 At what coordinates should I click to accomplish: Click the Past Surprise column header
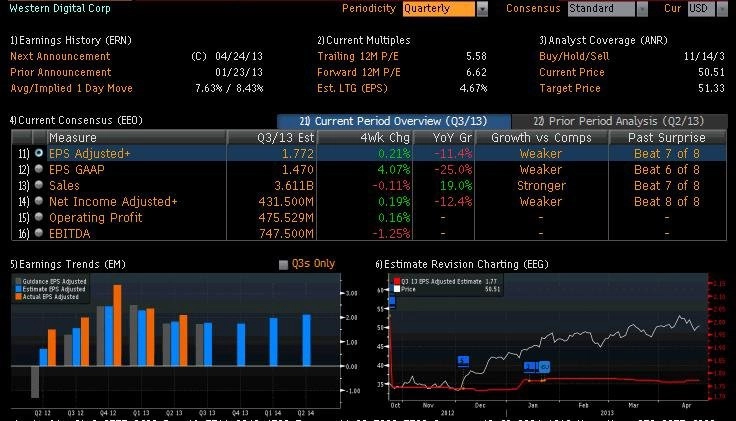(667, 138)
